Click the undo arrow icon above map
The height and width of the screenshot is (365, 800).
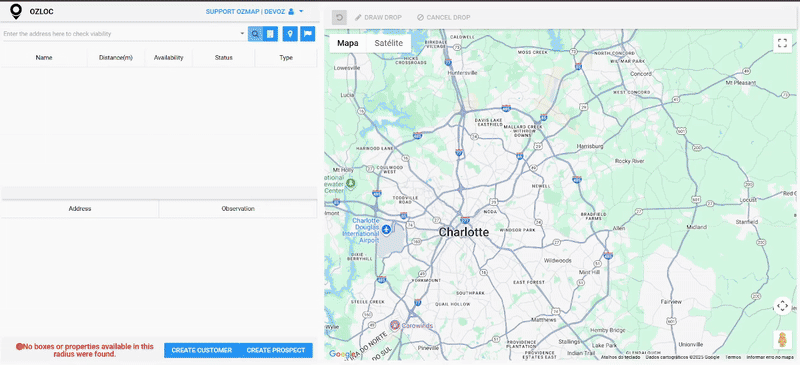pyautogui.click(x=339, y=17)
